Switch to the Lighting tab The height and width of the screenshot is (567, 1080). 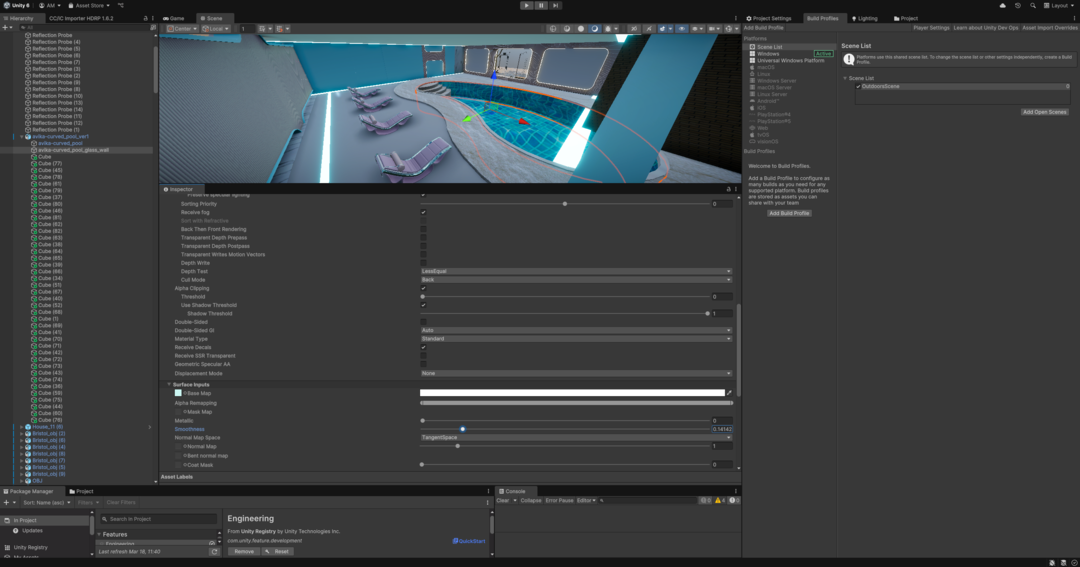[x=864, y=19]
